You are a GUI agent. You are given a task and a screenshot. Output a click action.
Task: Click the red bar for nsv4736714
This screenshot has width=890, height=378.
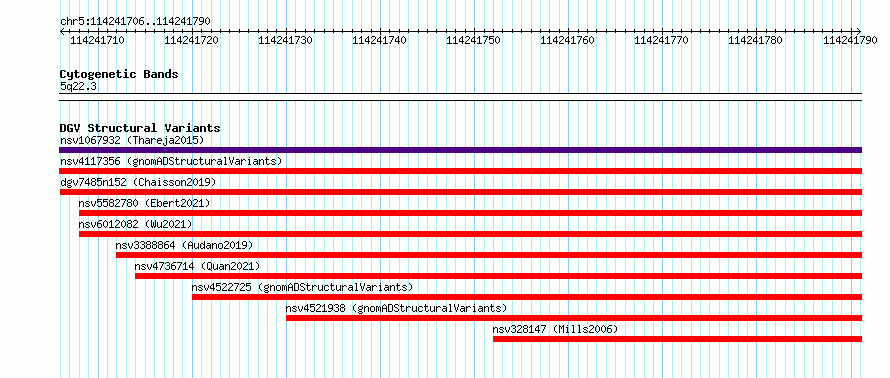point(498,276)
